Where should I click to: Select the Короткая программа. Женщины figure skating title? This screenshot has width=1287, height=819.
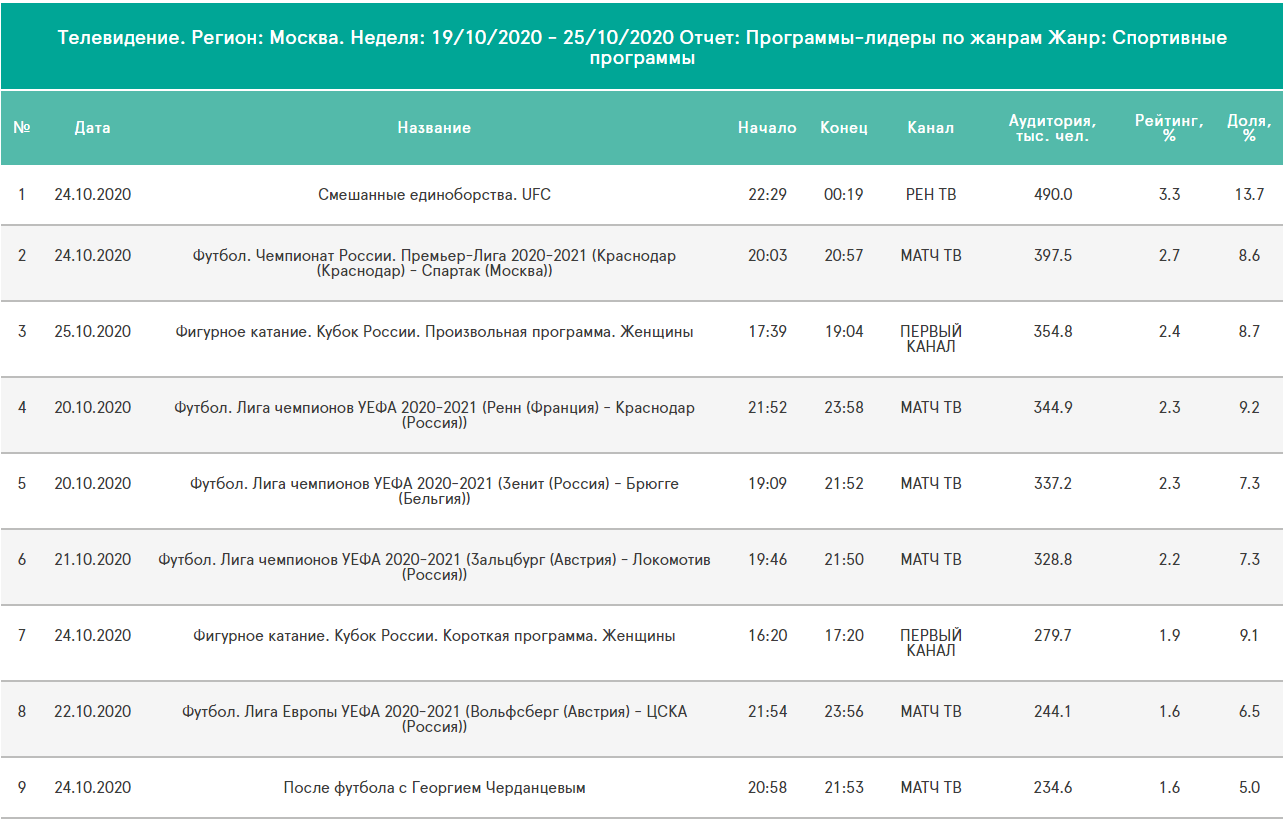434,636
